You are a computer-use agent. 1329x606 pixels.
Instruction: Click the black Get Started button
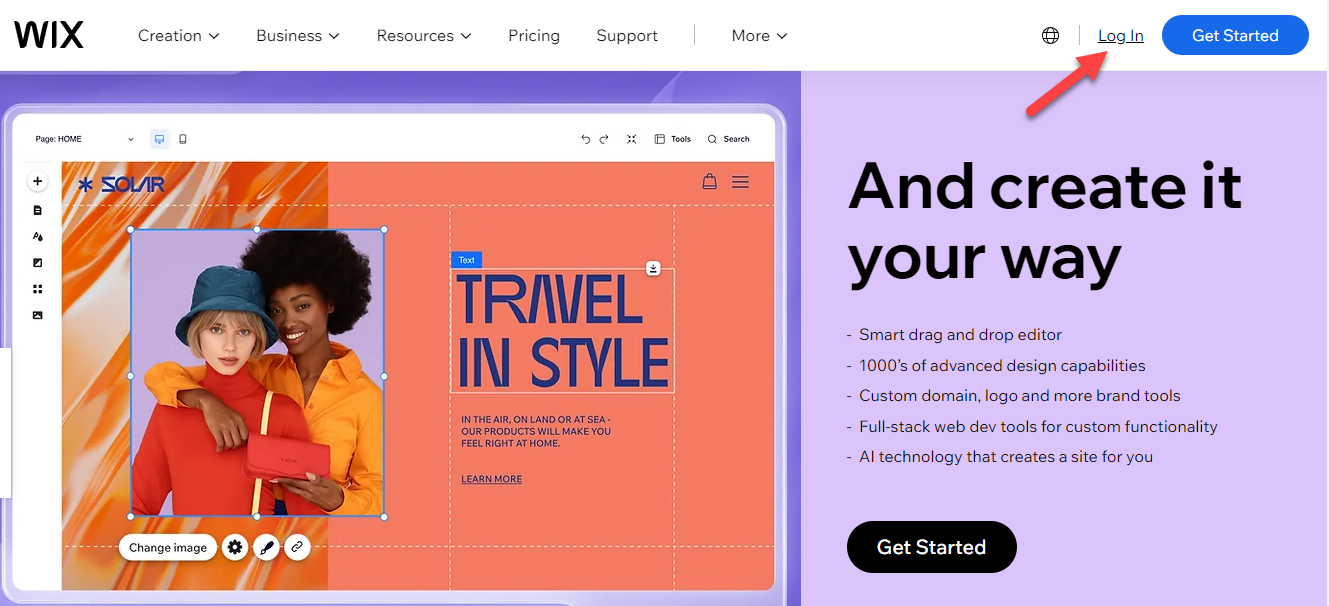(x=932, y=547)
